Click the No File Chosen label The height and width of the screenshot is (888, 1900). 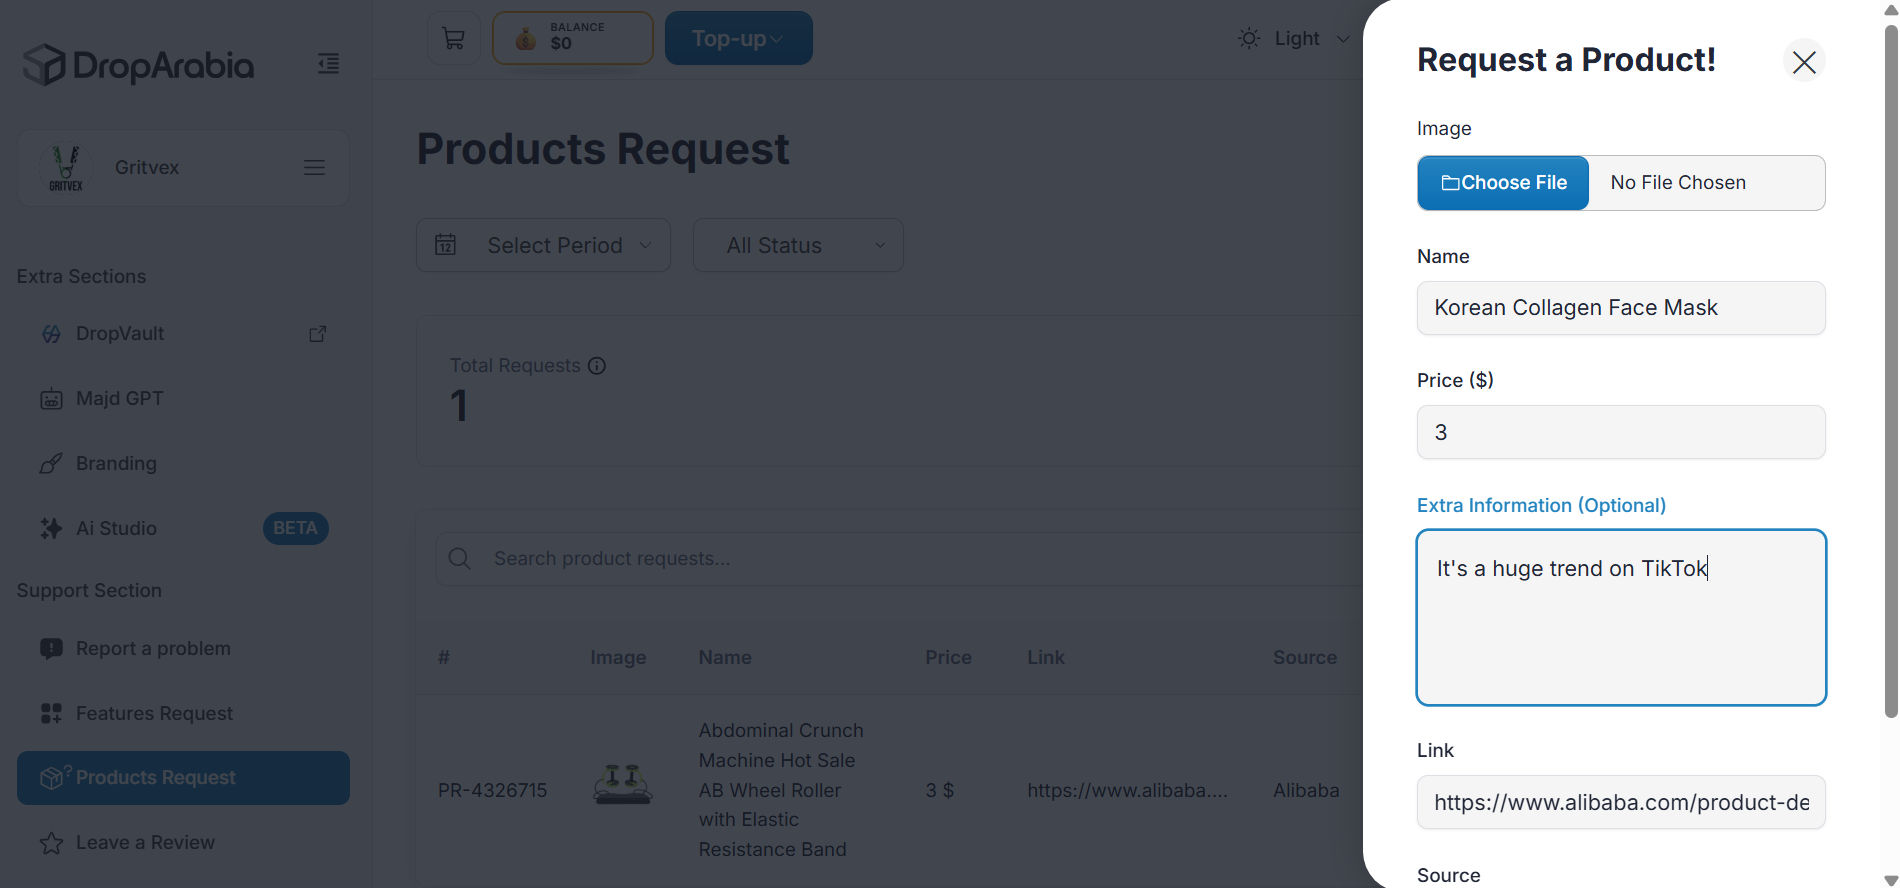(1678, 183)
